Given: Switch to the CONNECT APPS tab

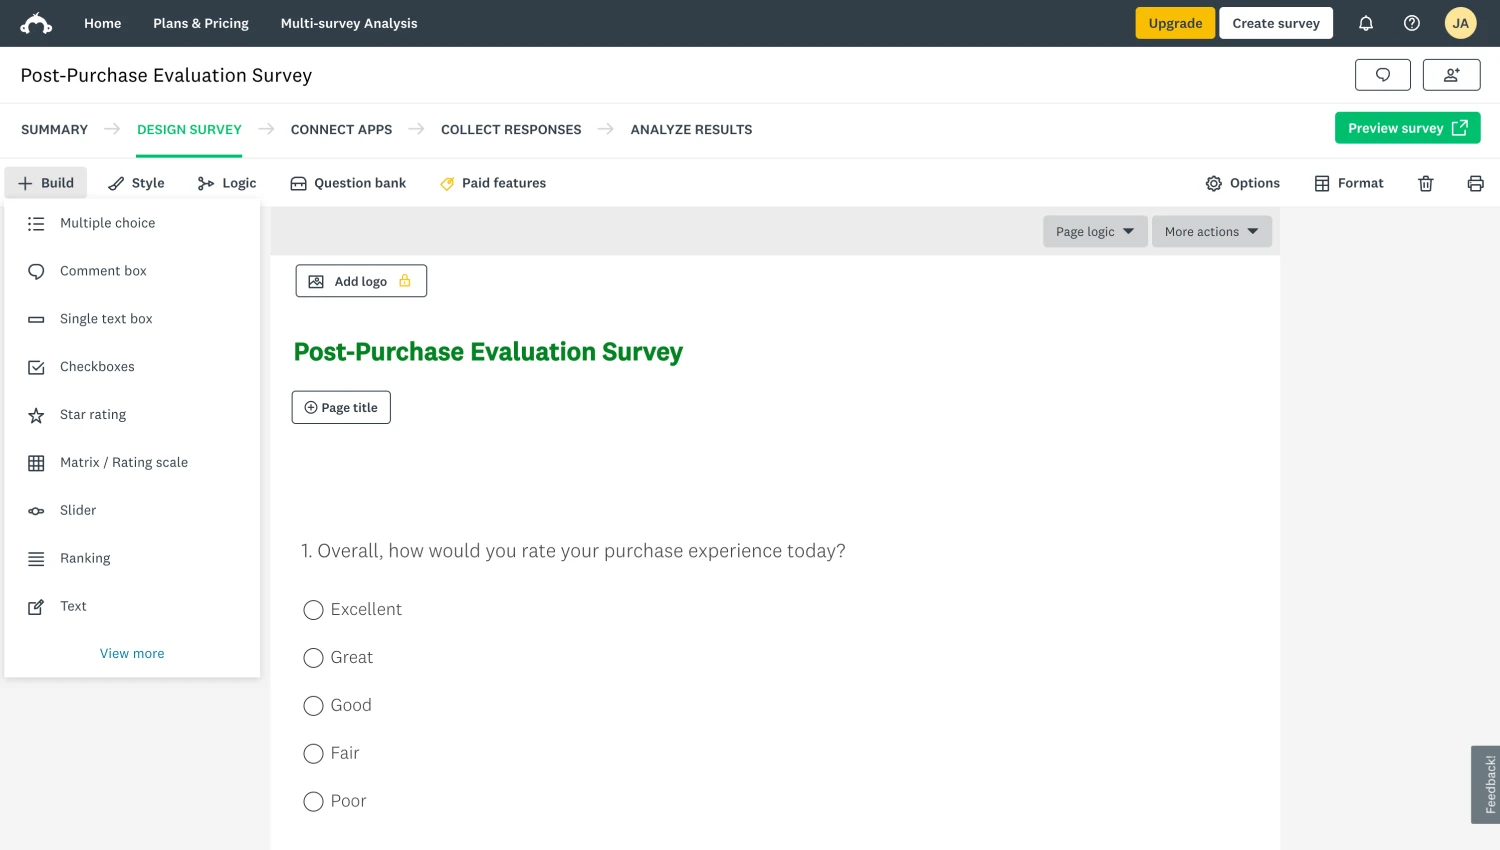Looking at the screenshot, I should (x=341, y=129).
